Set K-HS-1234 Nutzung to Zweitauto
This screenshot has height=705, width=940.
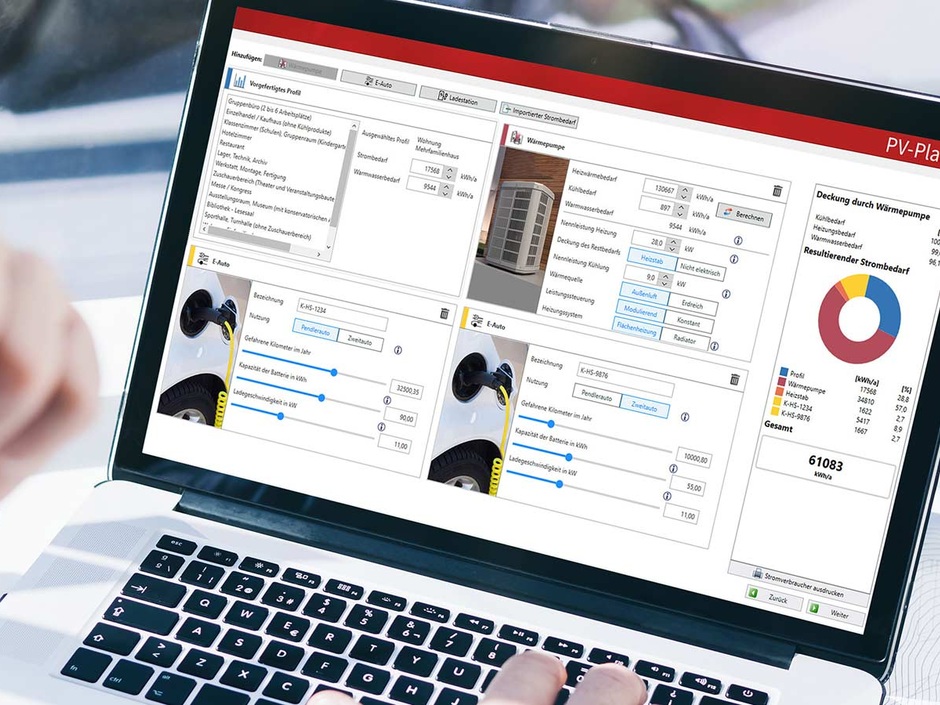[361, 341]
